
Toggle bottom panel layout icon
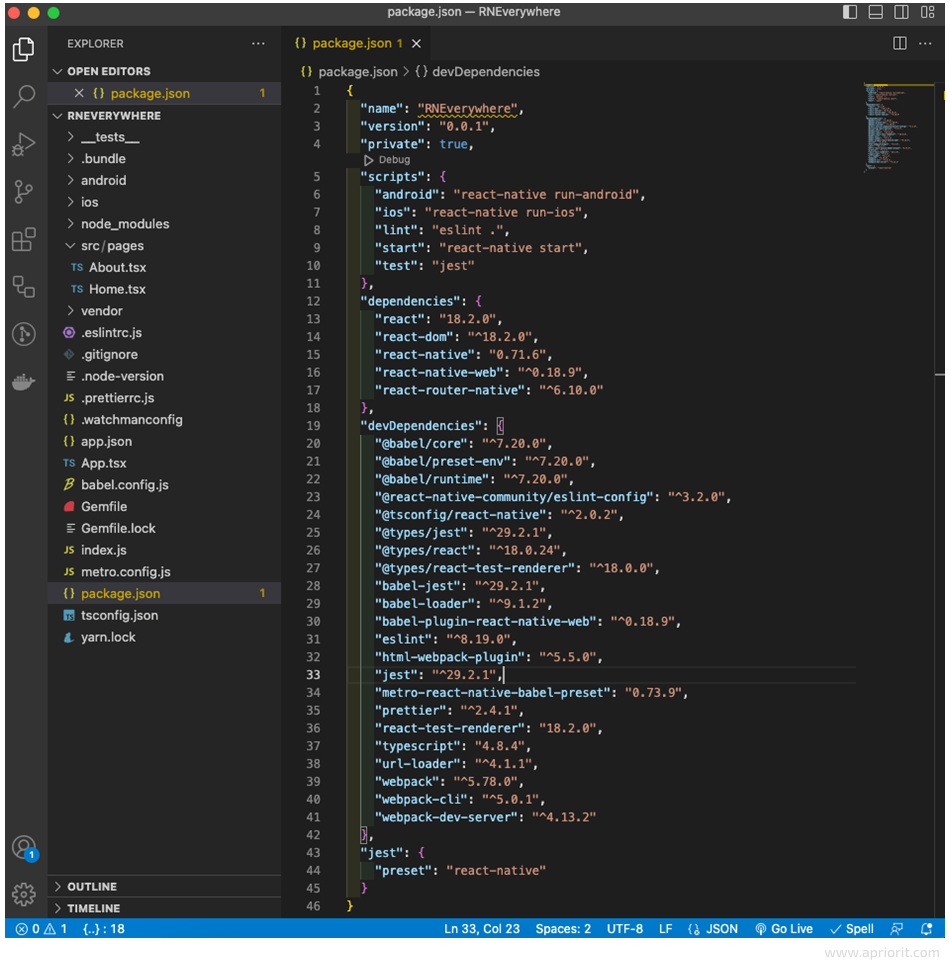click(876, 12)
